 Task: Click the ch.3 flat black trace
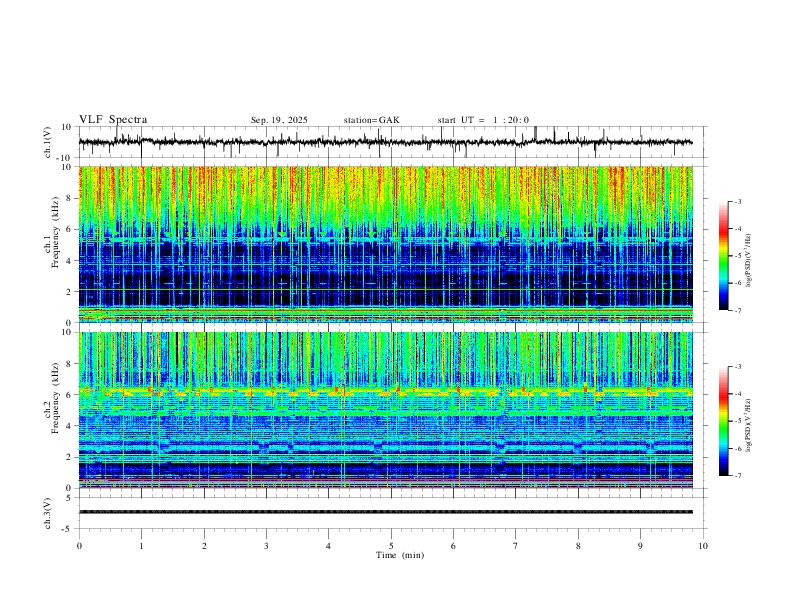[385, 512]
